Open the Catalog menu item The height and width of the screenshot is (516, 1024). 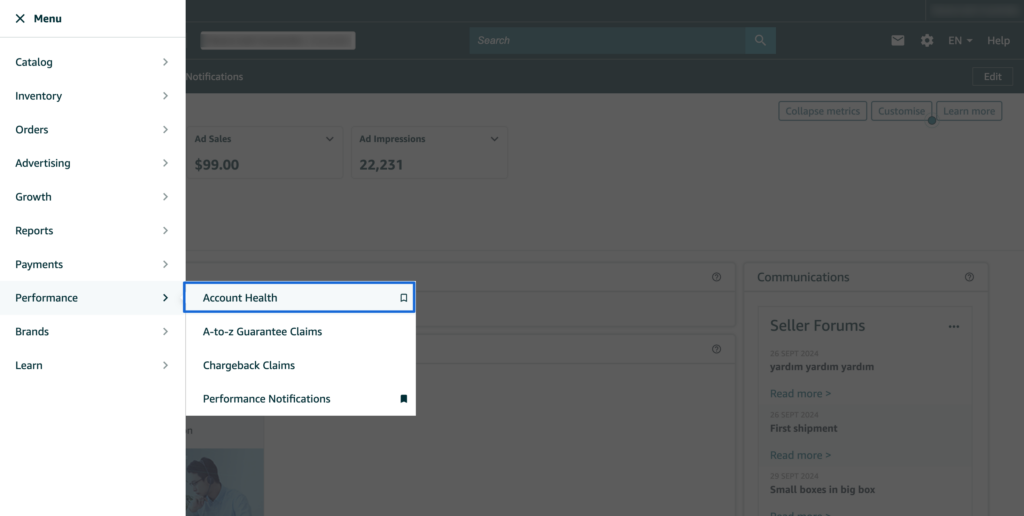pos(93,62)
